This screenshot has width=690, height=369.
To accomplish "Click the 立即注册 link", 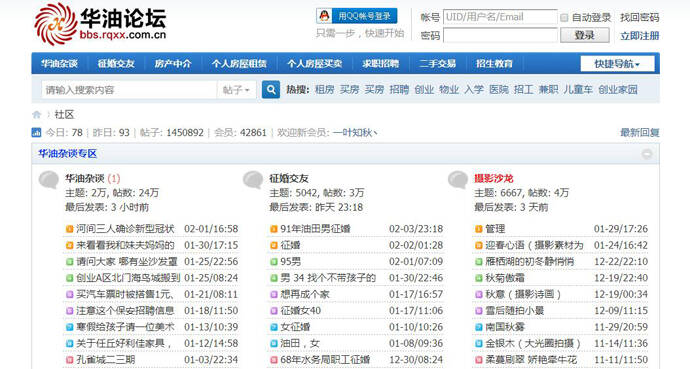I will [639, 36].
